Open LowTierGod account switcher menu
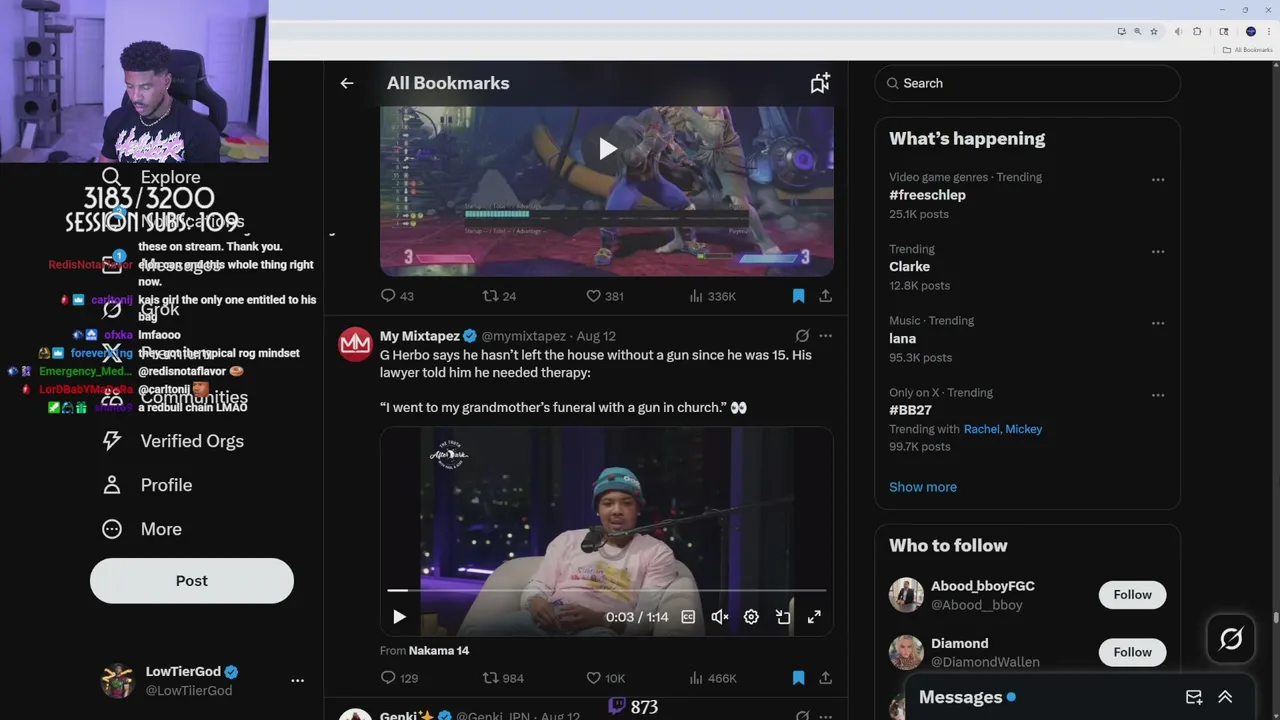This screenshot has width=1280, height=720. (x=297, y=680)
